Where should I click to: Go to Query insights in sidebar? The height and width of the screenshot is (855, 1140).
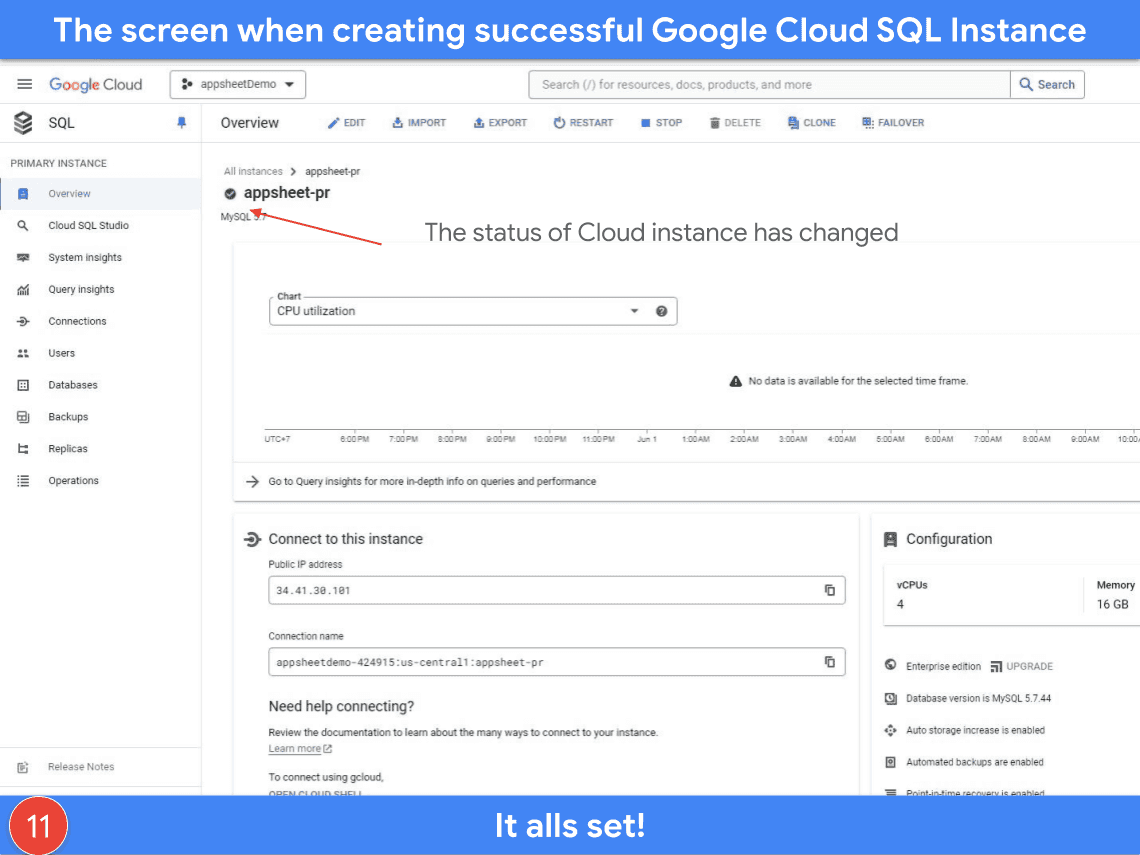coord(81,290)
